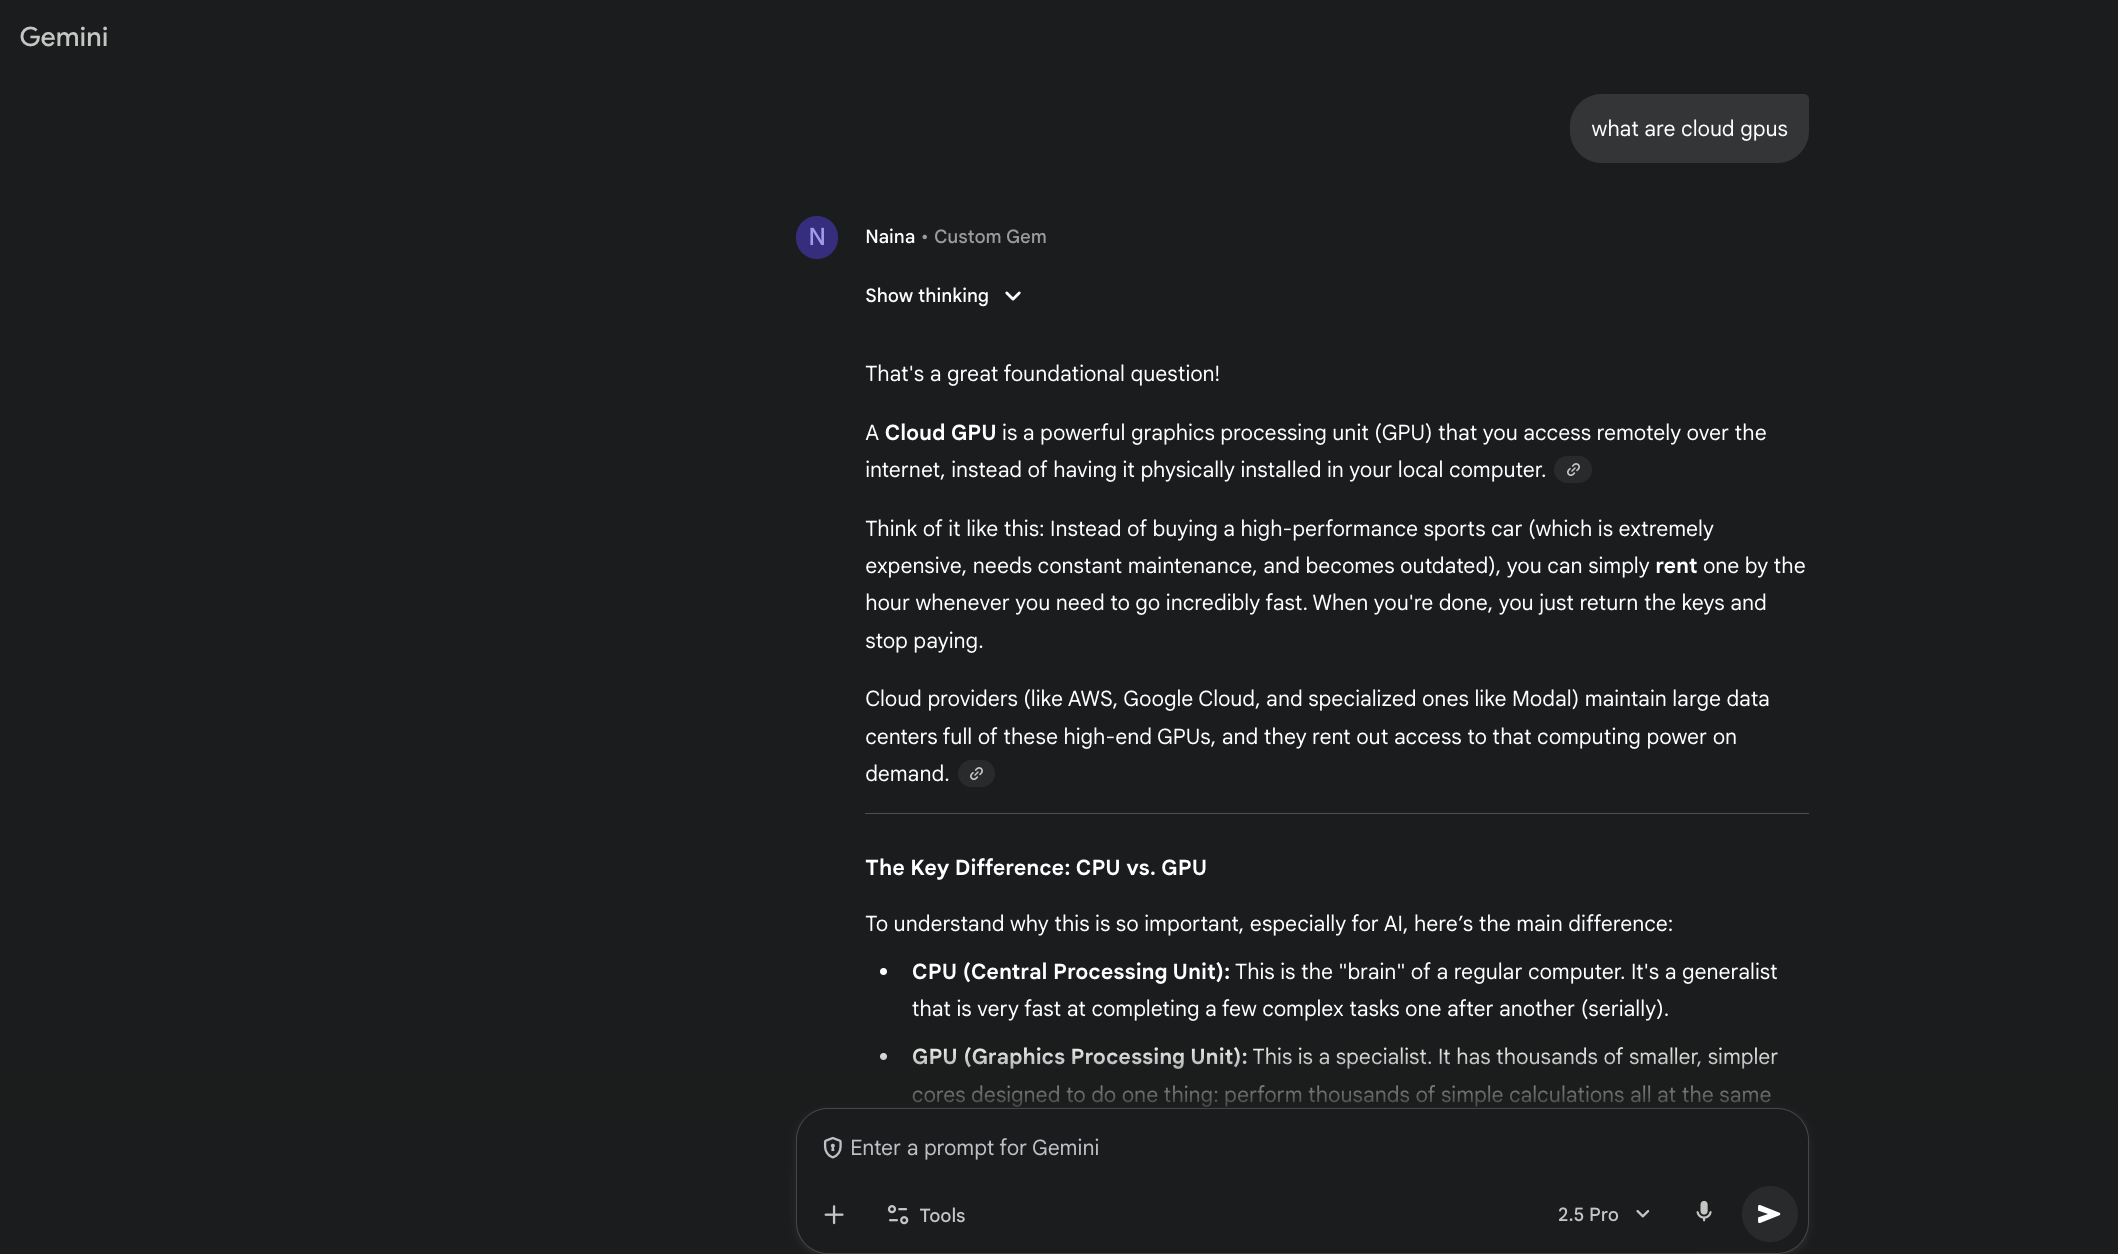This screenshot has width=2118, height=1254.
Task: Click Naina's purple Gem avatar
Action: tap(816, 236)
